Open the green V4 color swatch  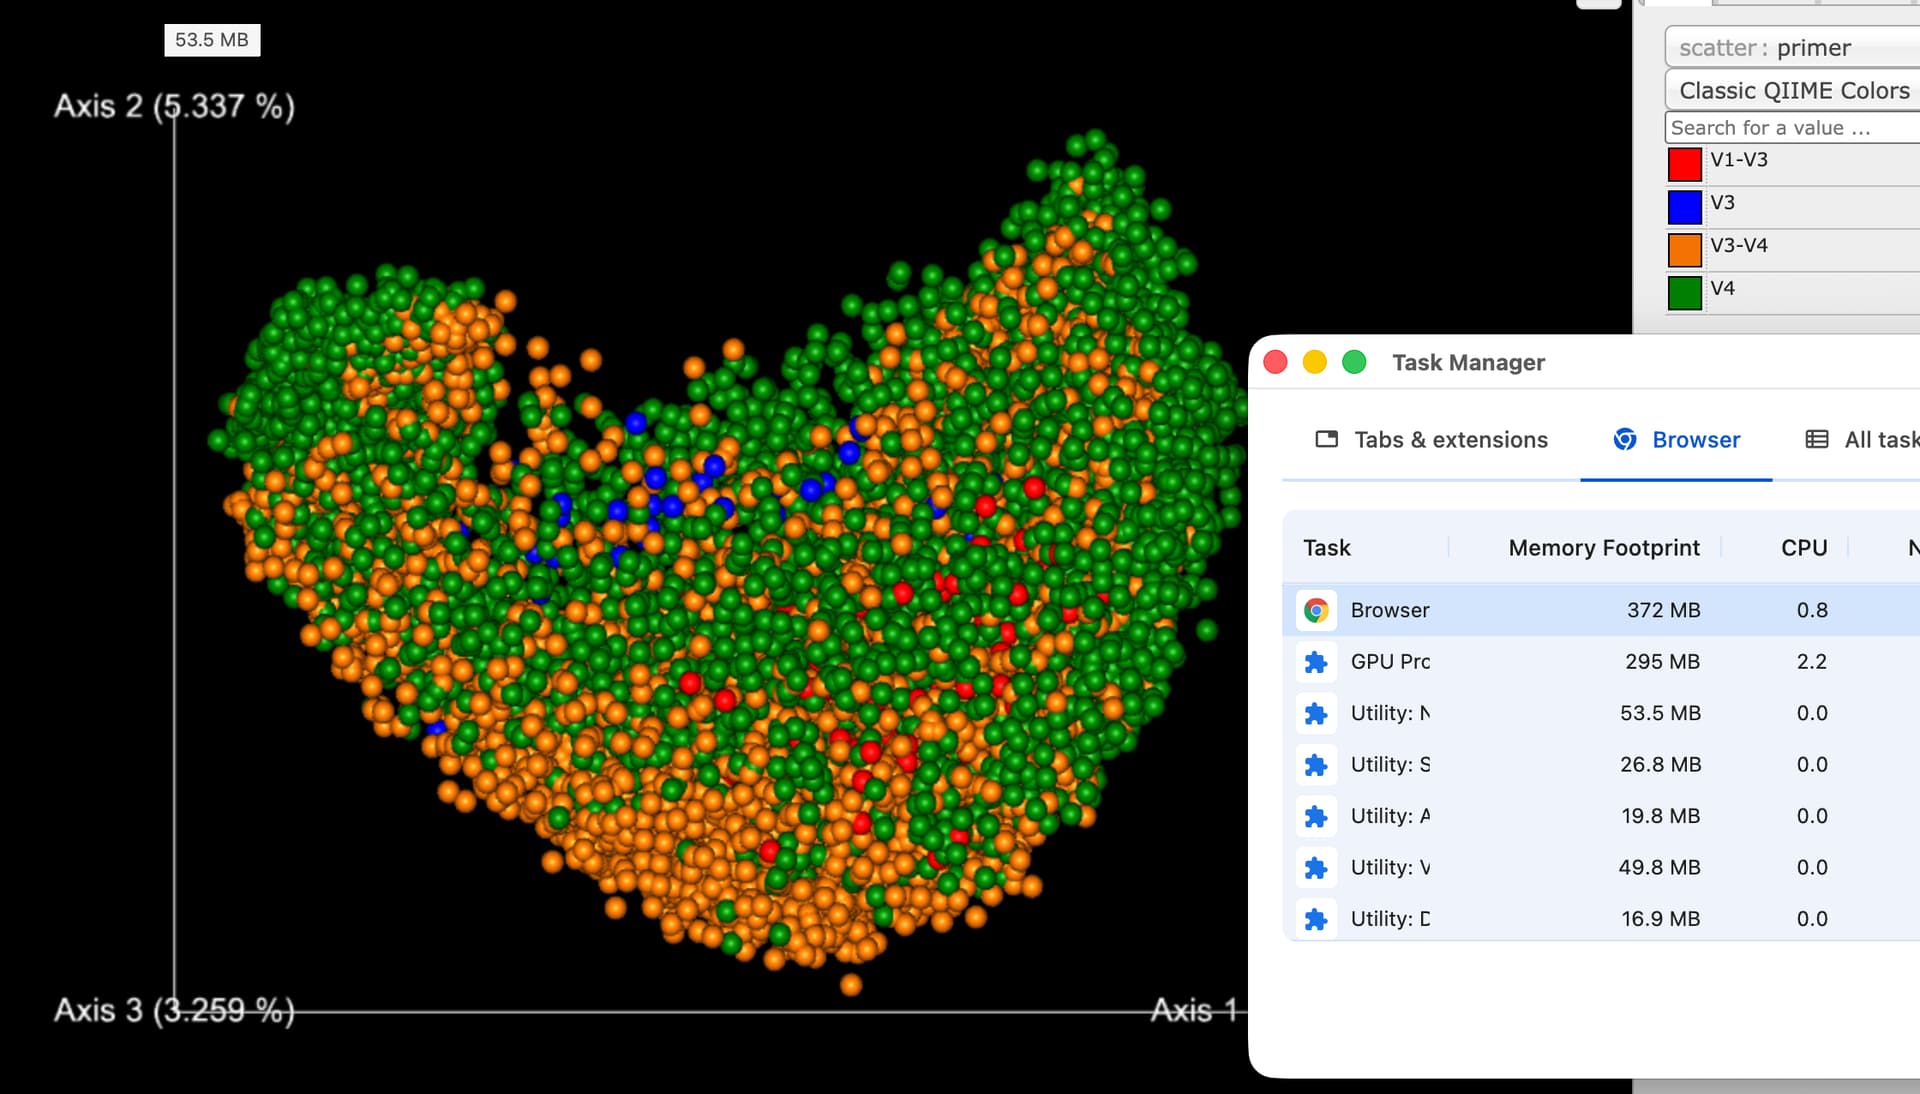[x=1685, y=293]
